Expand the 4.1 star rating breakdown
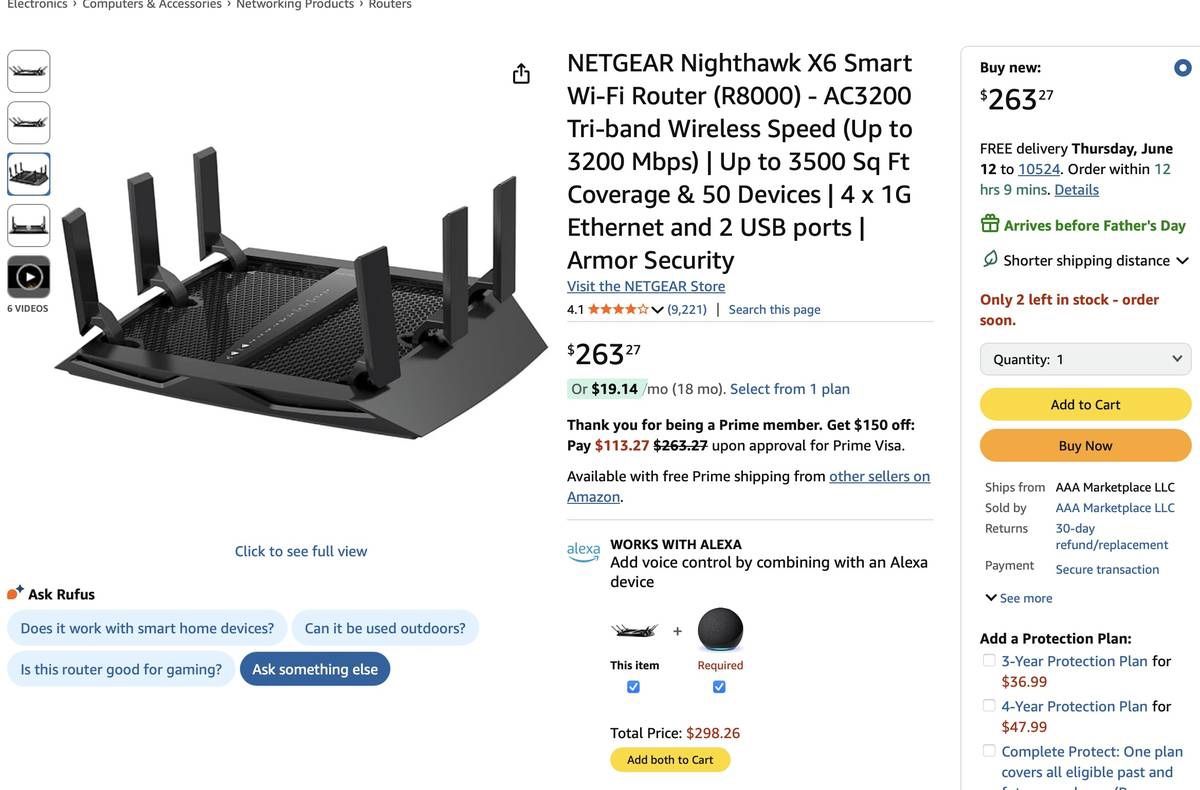1200x790 pixels. point(657,309)
